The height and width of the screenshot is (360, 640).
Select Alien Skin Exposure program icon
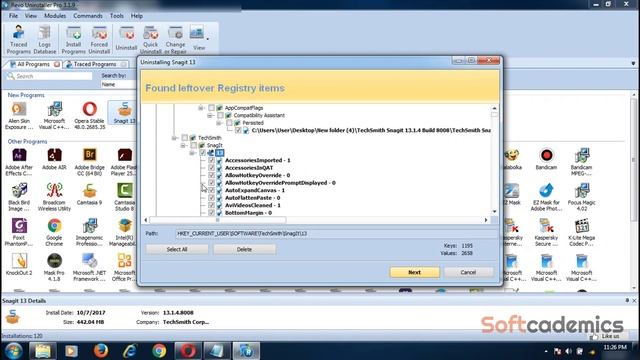pos(19,116)
